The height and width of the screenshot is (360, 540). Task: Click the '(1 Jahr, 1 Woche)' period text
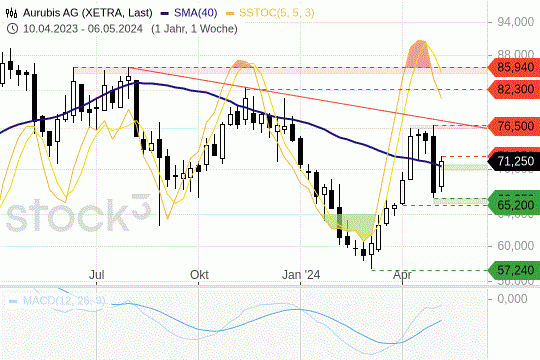click(194, 29)
